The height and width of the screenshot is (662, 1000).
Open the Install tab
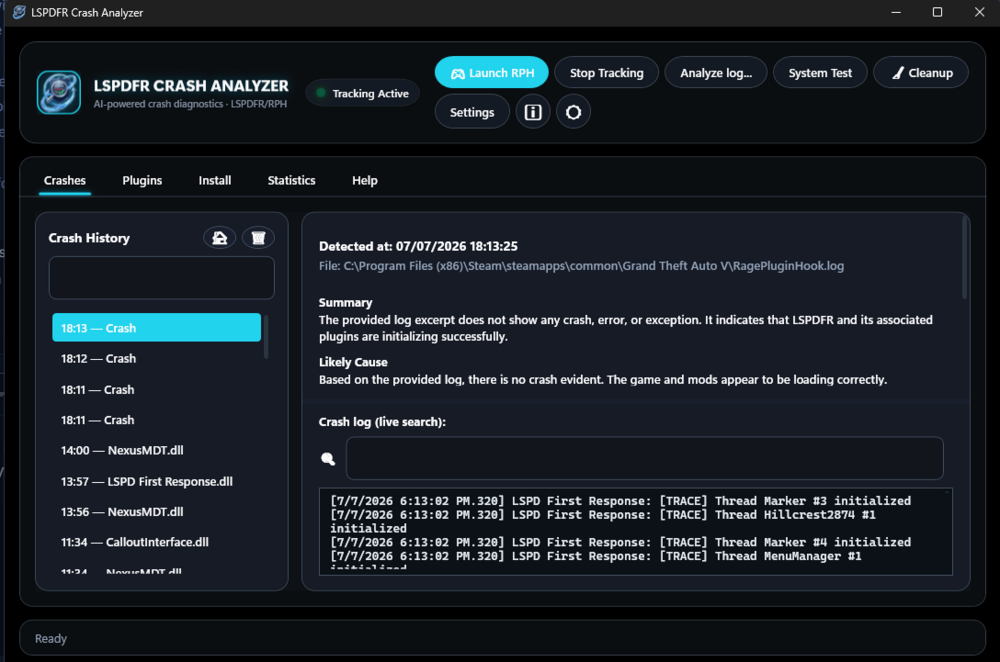click(x=215, y=180)
